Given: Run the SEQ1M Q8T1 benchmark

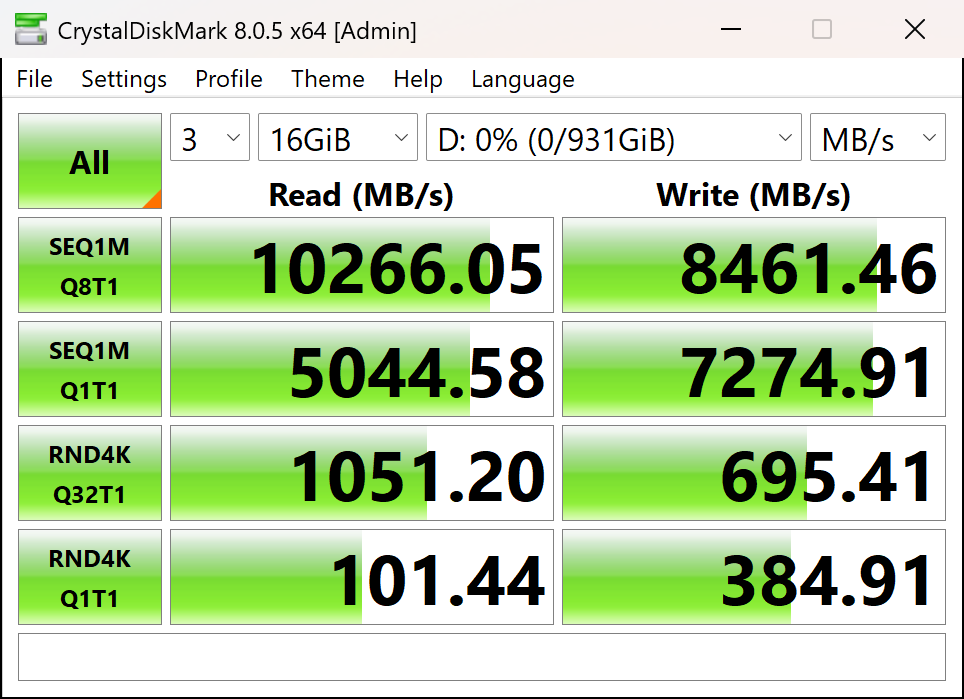Looking at the screenshot, I should coord(90,265).
